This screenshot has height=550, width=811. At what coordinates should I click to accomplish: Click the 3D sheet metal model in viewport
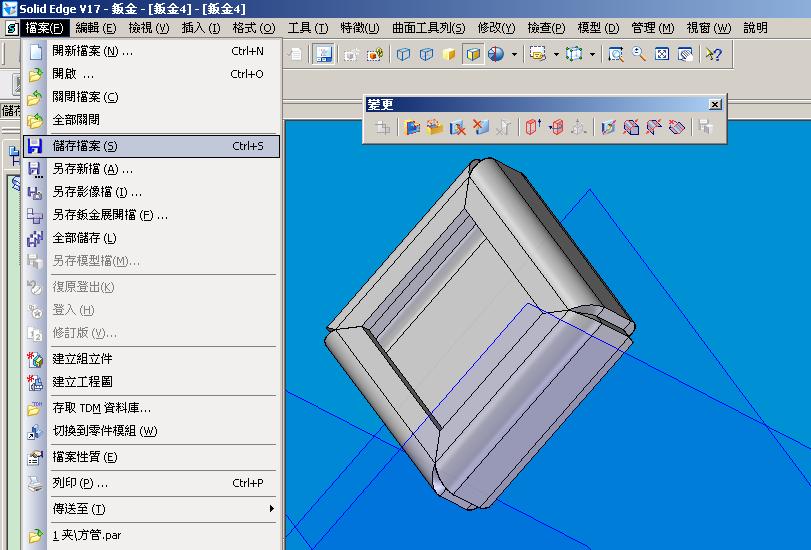coord(480,334)
